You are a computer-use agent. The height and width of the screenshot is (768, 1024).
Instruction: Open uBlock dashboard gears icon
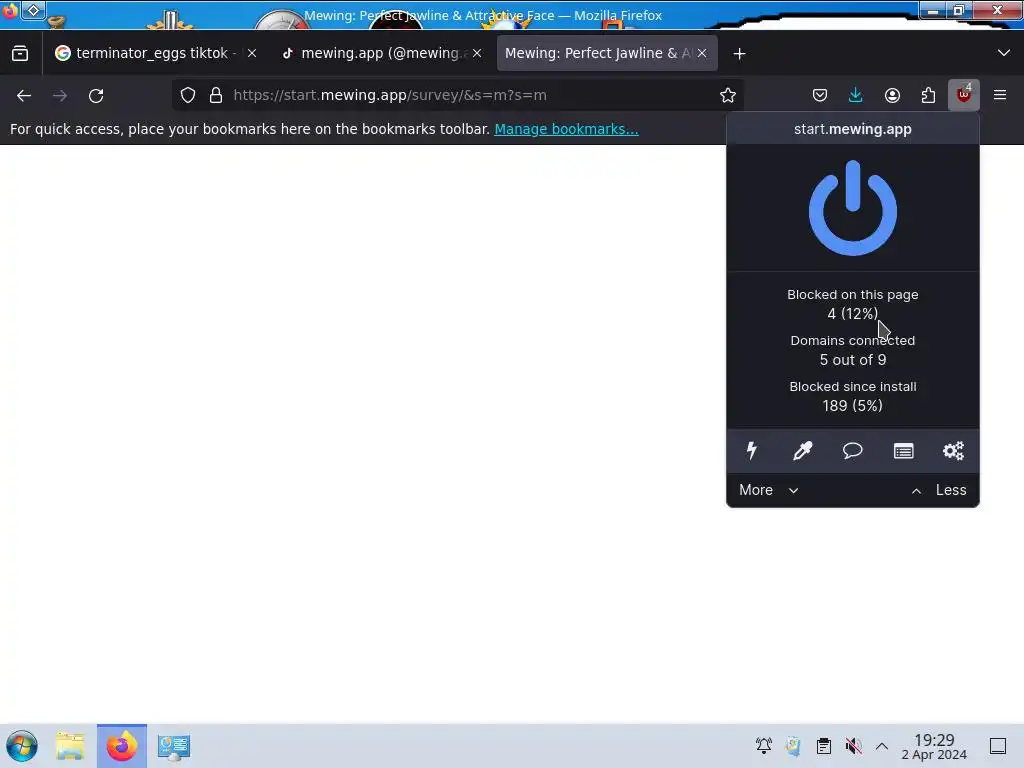point(953,451)
